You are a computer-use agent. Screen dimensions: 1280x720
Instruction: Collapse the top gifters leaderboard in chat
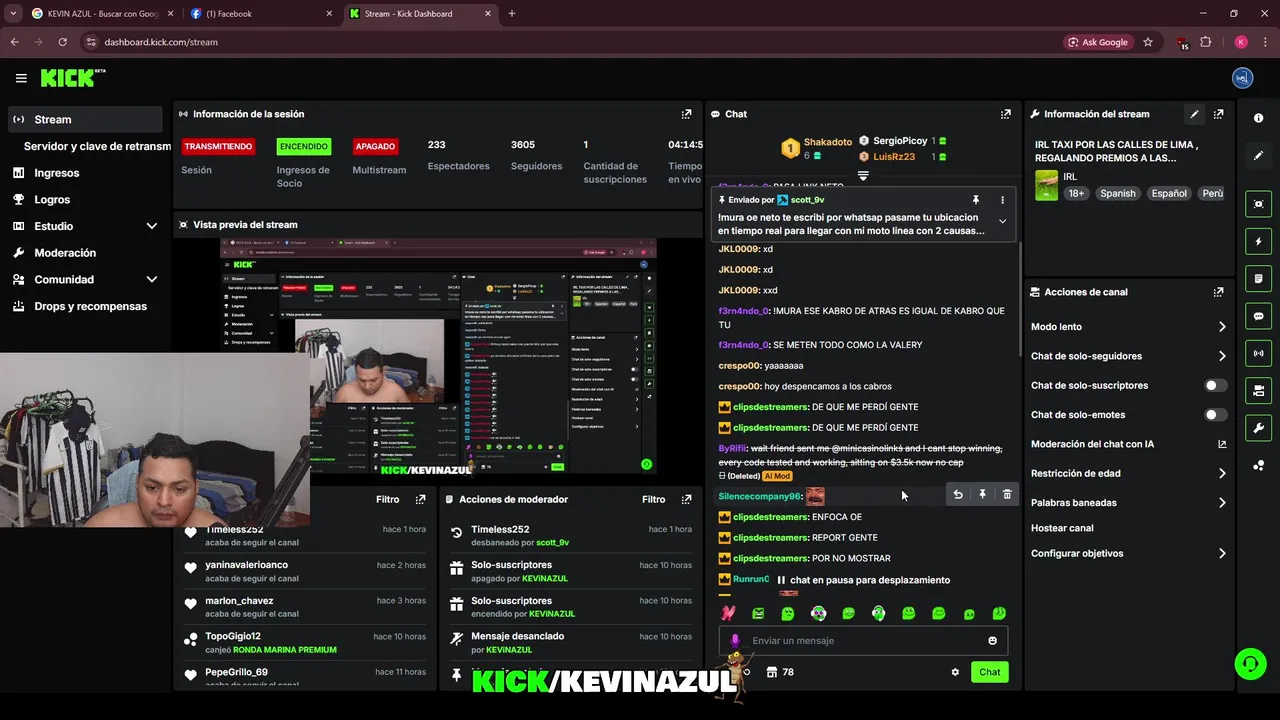[x=863, y=175]
